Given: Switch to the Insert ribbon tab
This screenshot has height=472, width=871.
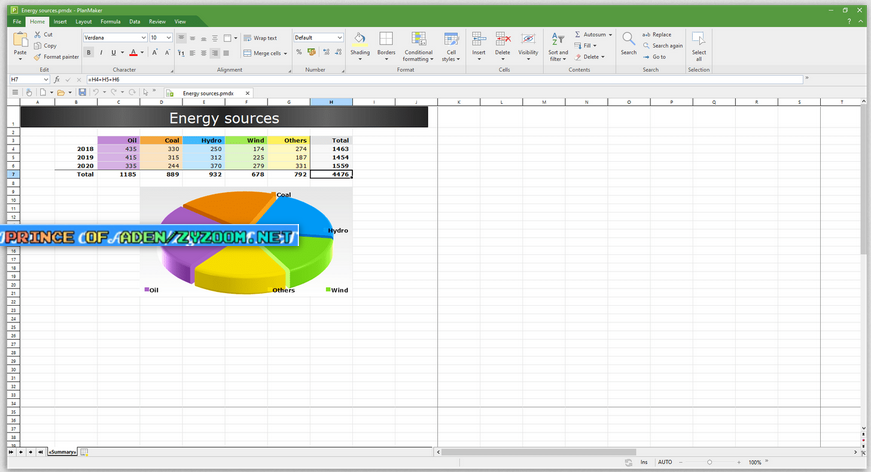Looking at the screenshot, I should [x=60, y=22].
